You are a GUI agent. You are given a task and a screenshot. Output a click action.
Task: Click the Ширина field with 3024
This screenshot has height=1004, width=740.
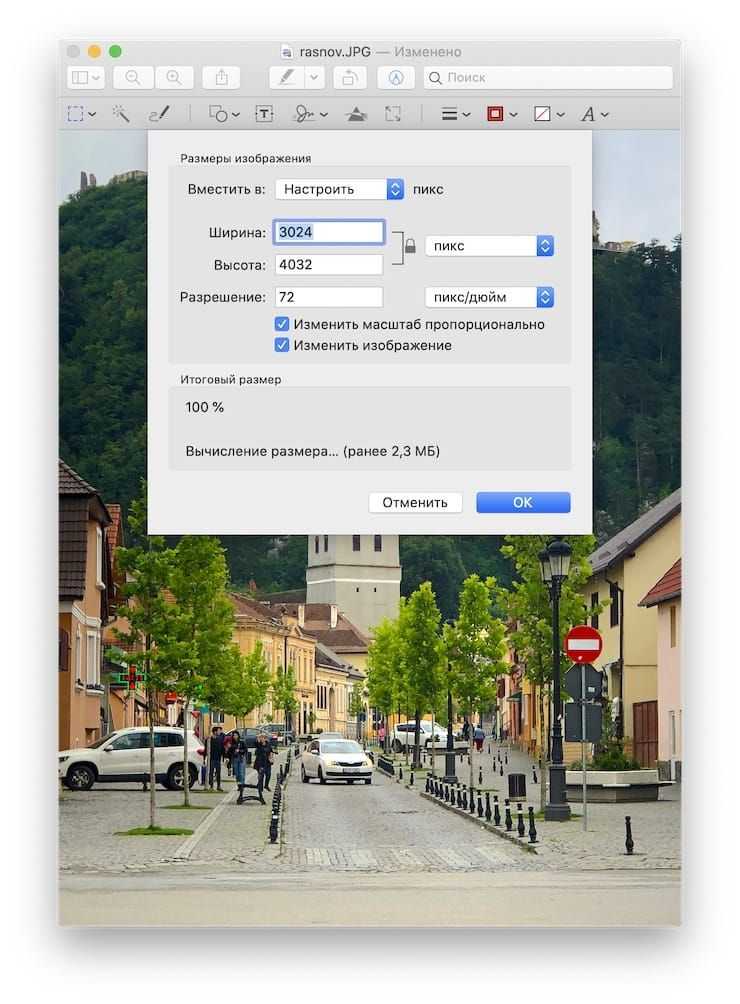tap(329, 232)
